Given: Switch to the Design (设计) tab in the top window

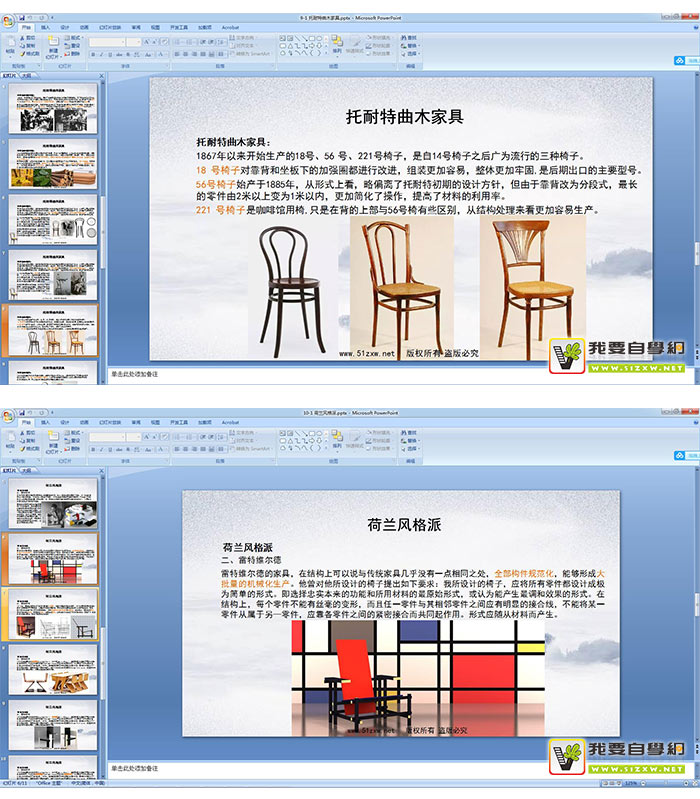Looking at the screenshot, I should pyautogui.click(x=65, y=28).
